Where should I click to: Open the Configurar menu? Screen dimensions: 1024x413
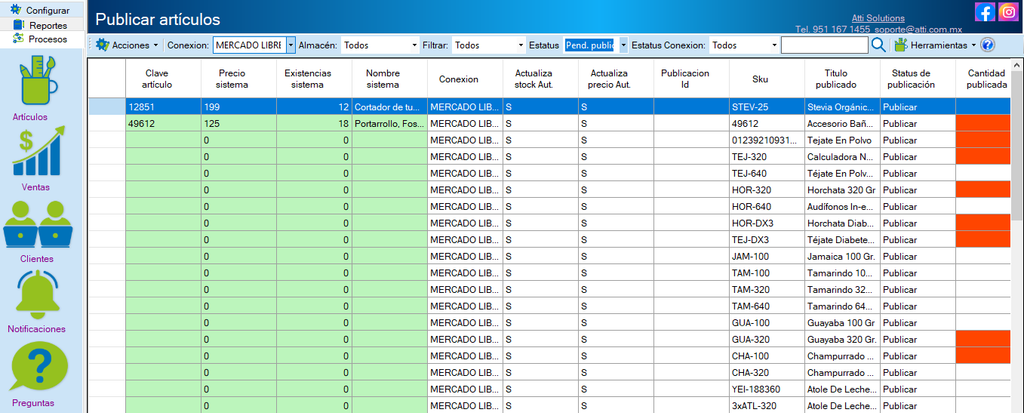tap(48, 10)
